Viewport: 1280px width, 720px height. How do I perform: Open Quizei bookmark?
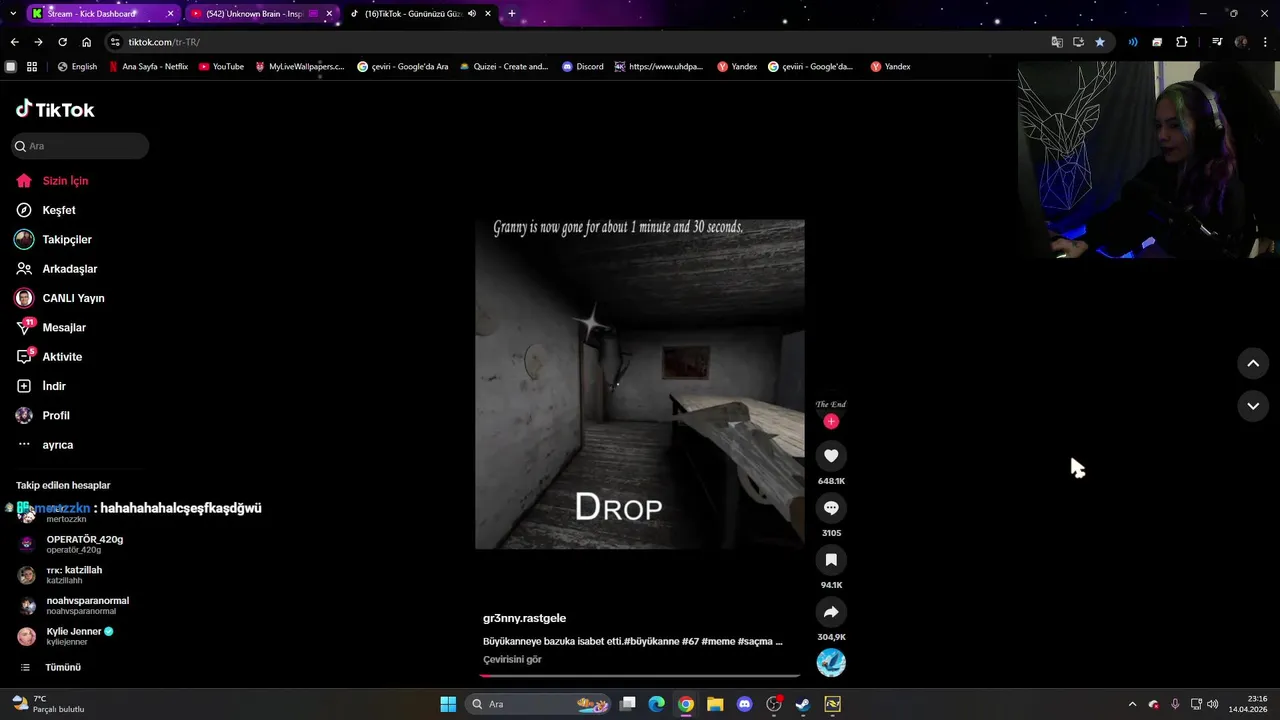click(504, 67)
